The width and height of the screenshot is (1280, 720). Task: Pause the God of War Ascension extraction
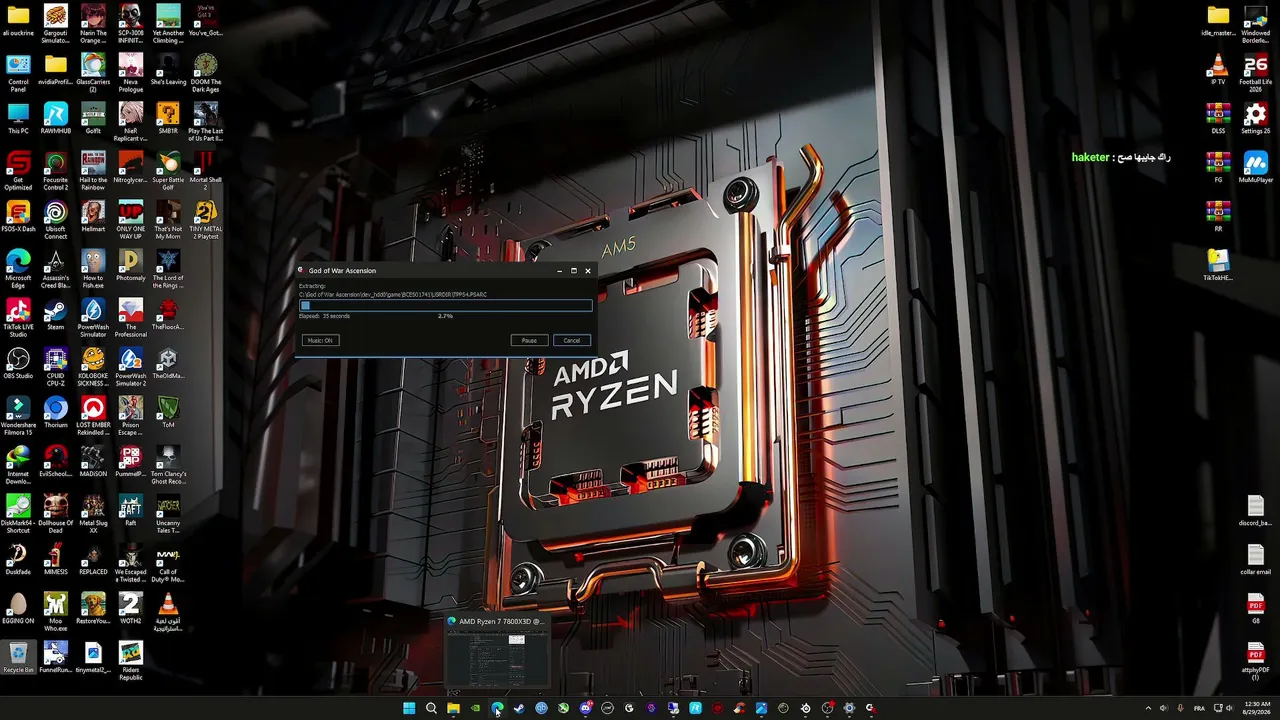tap(529, 340)
